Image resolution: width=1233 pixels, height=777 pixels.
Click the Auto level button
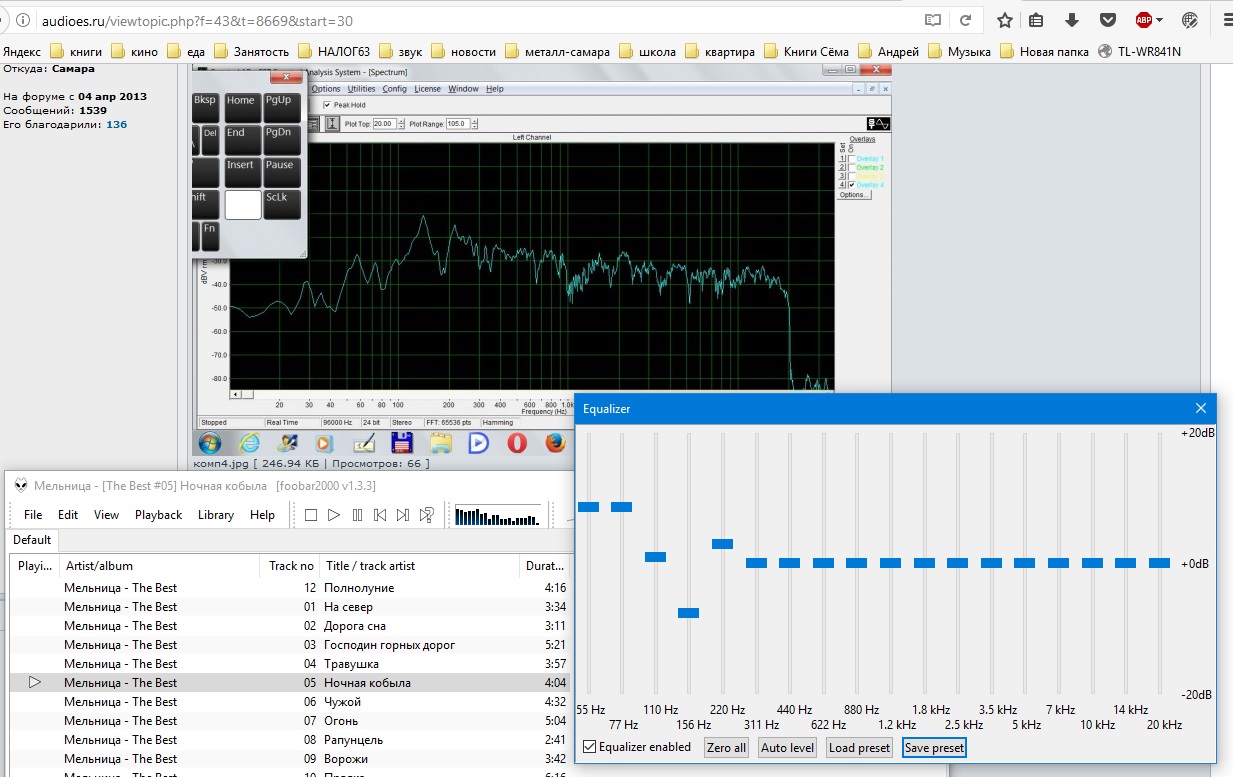coord(787,747)
